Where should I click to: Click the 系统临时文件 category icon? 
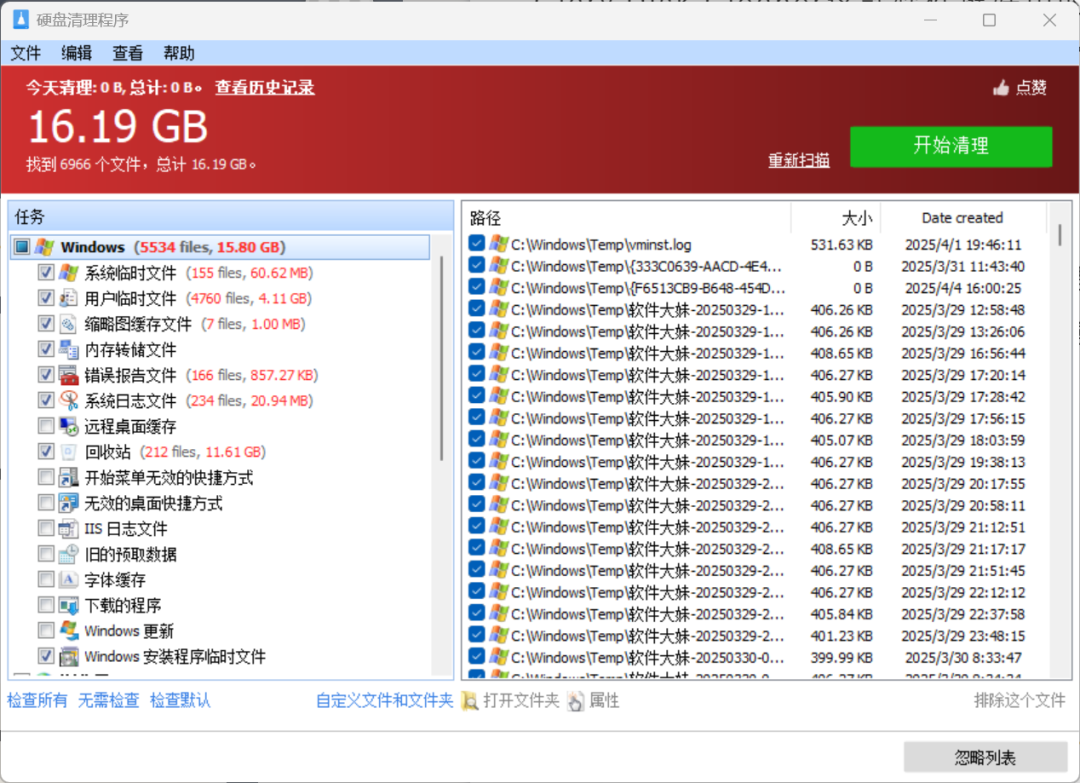click(x=70, y=272)
